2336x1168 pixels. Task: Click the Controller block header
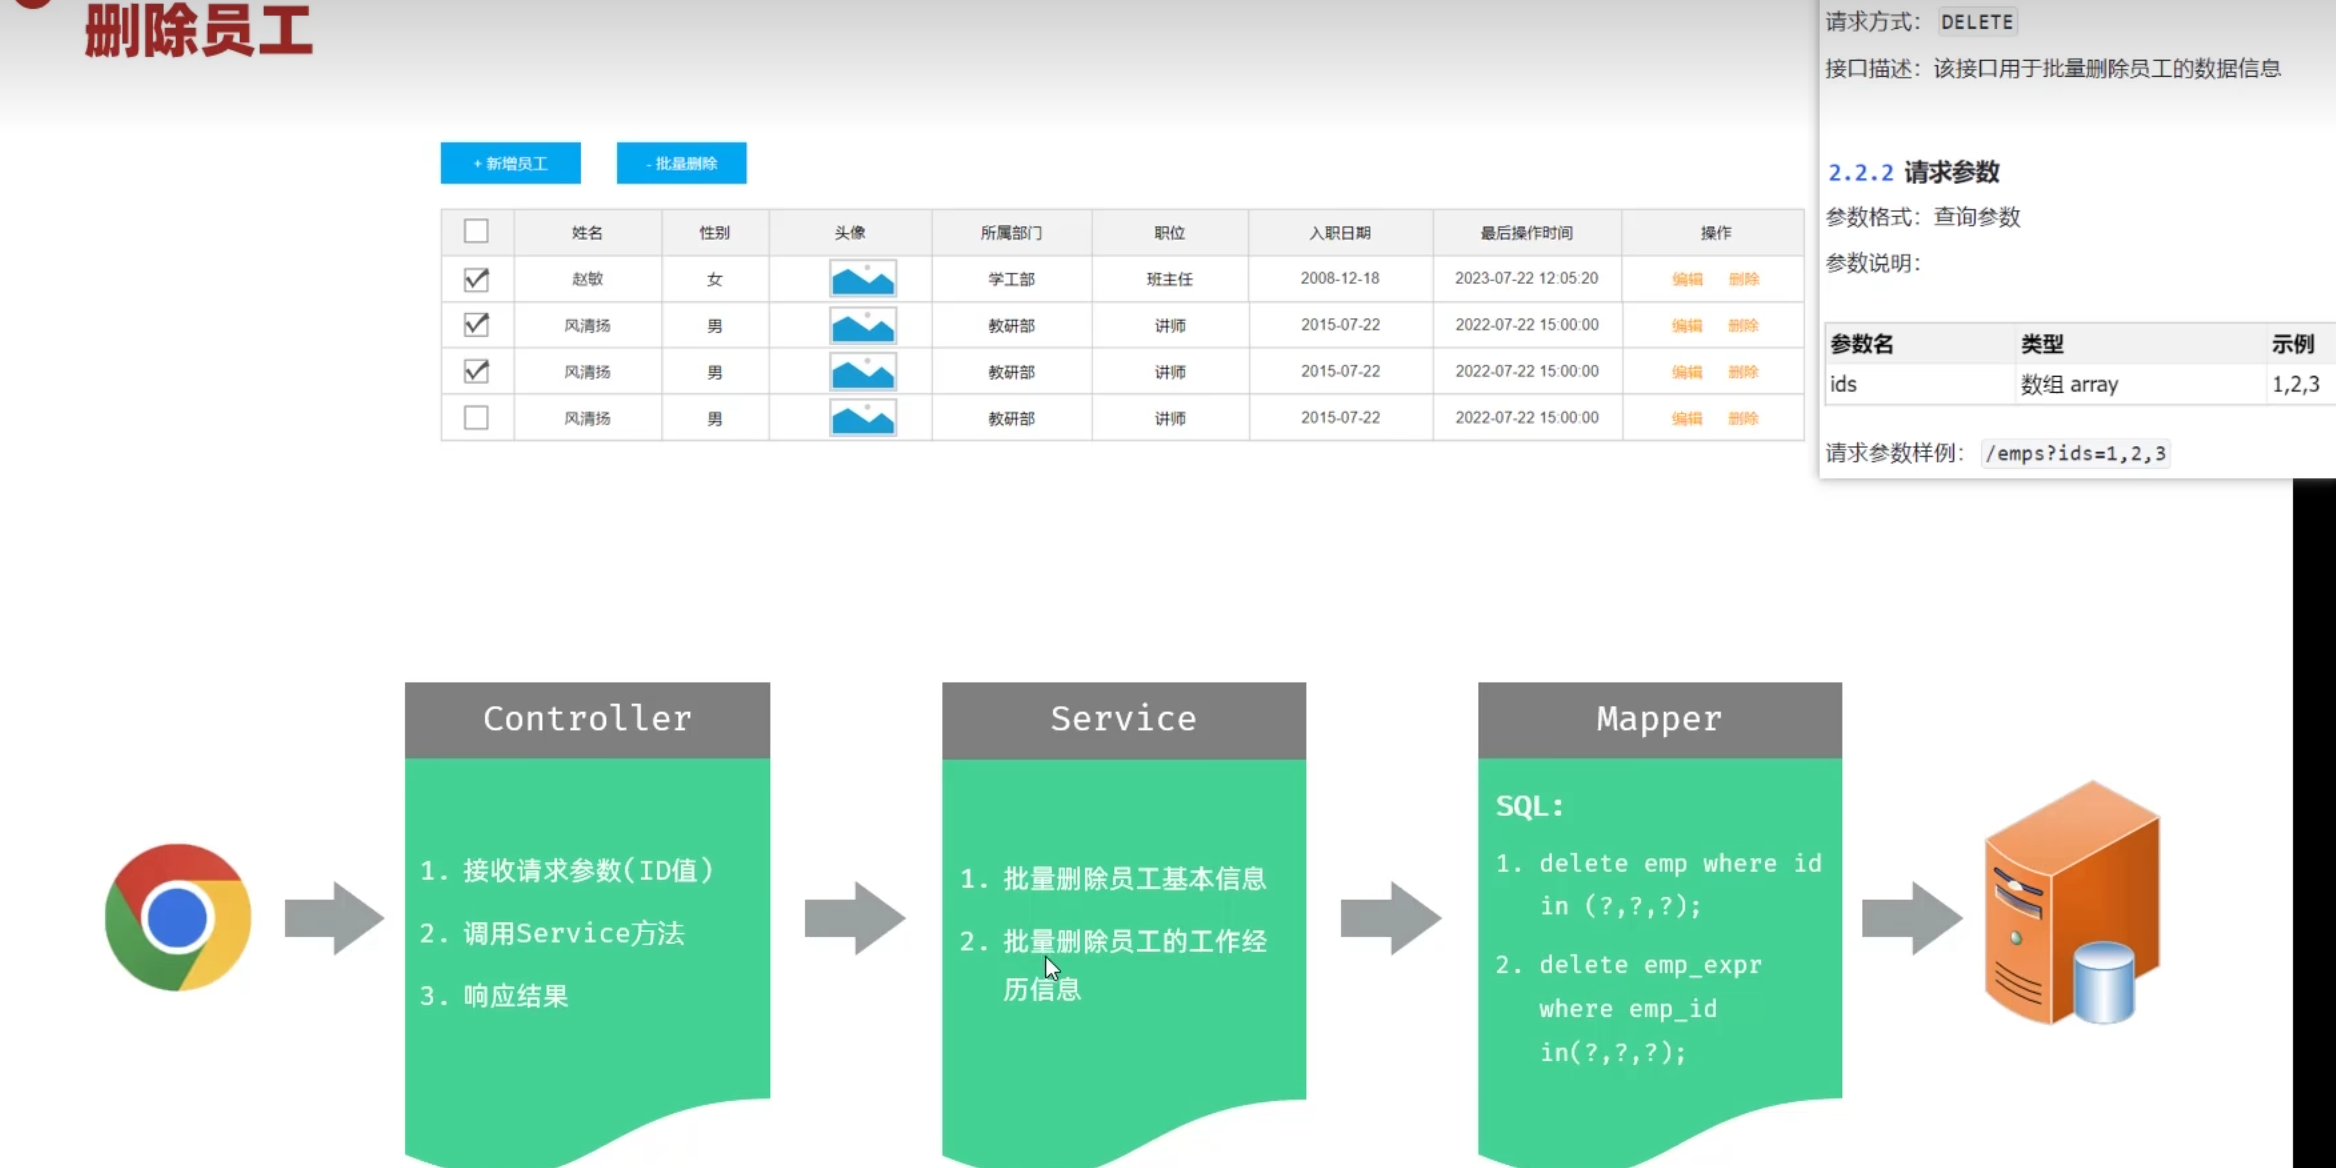[587, 719]
